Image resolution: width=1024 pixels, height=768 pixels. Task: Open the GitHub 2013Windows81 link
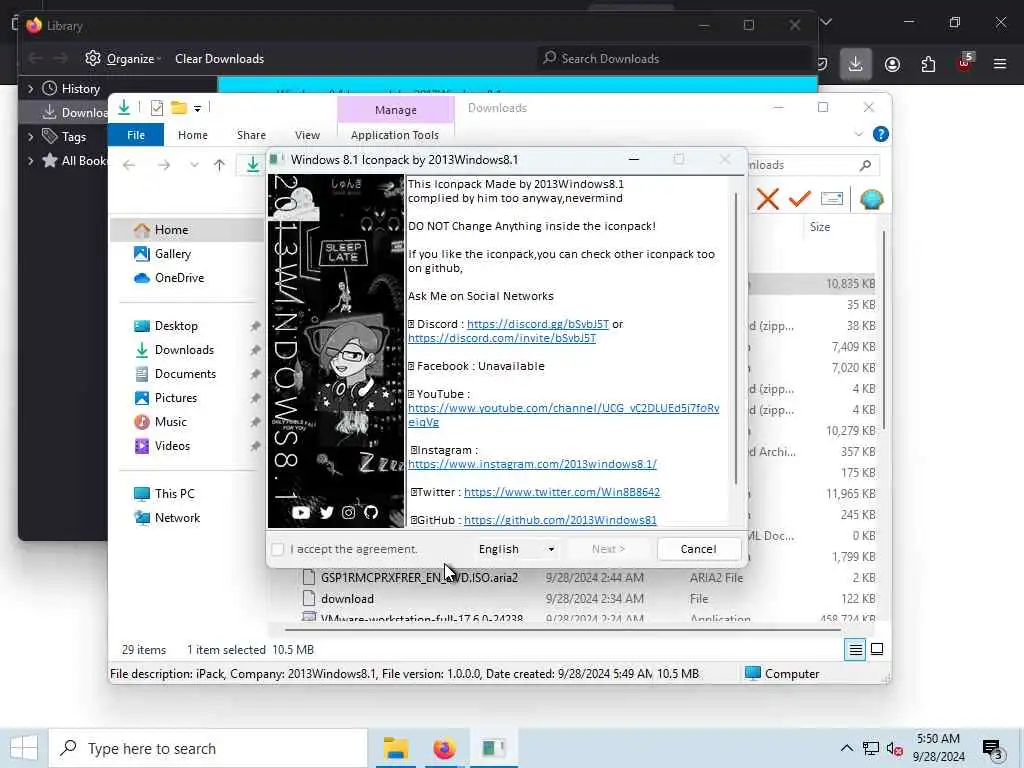[x=560, y=520]
